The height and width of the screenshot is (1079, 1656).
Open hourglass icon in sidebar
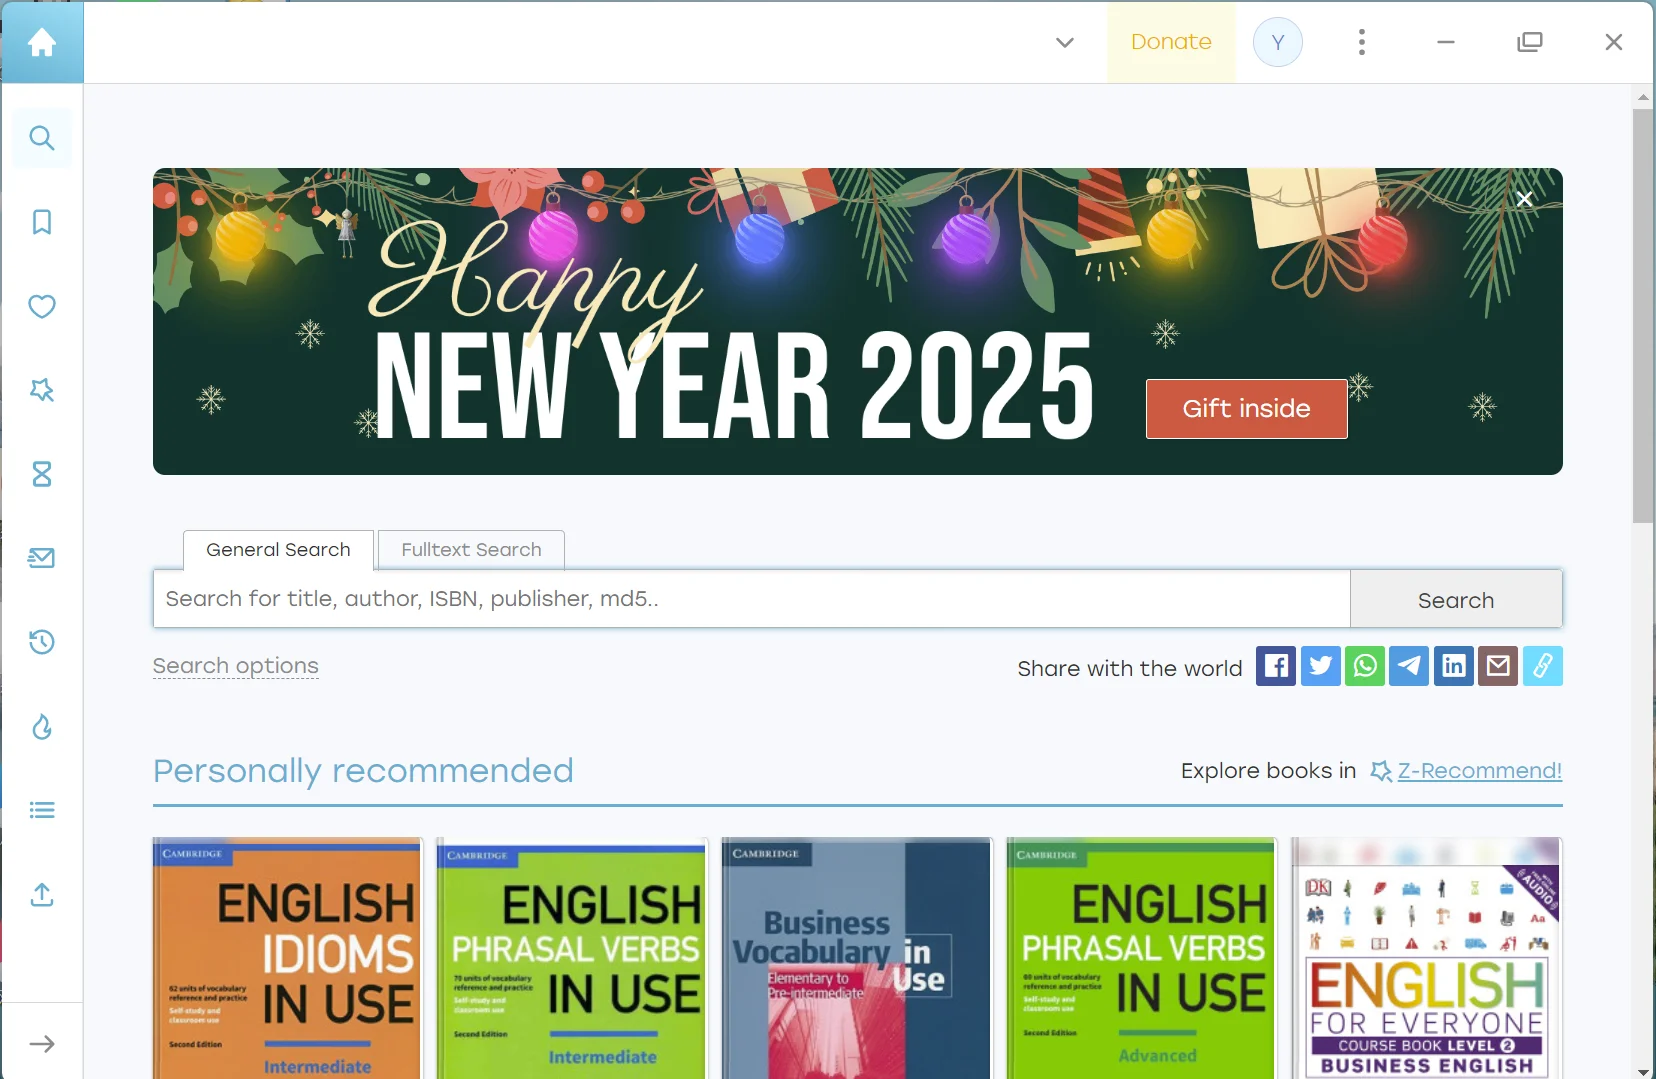coord(42,474)
